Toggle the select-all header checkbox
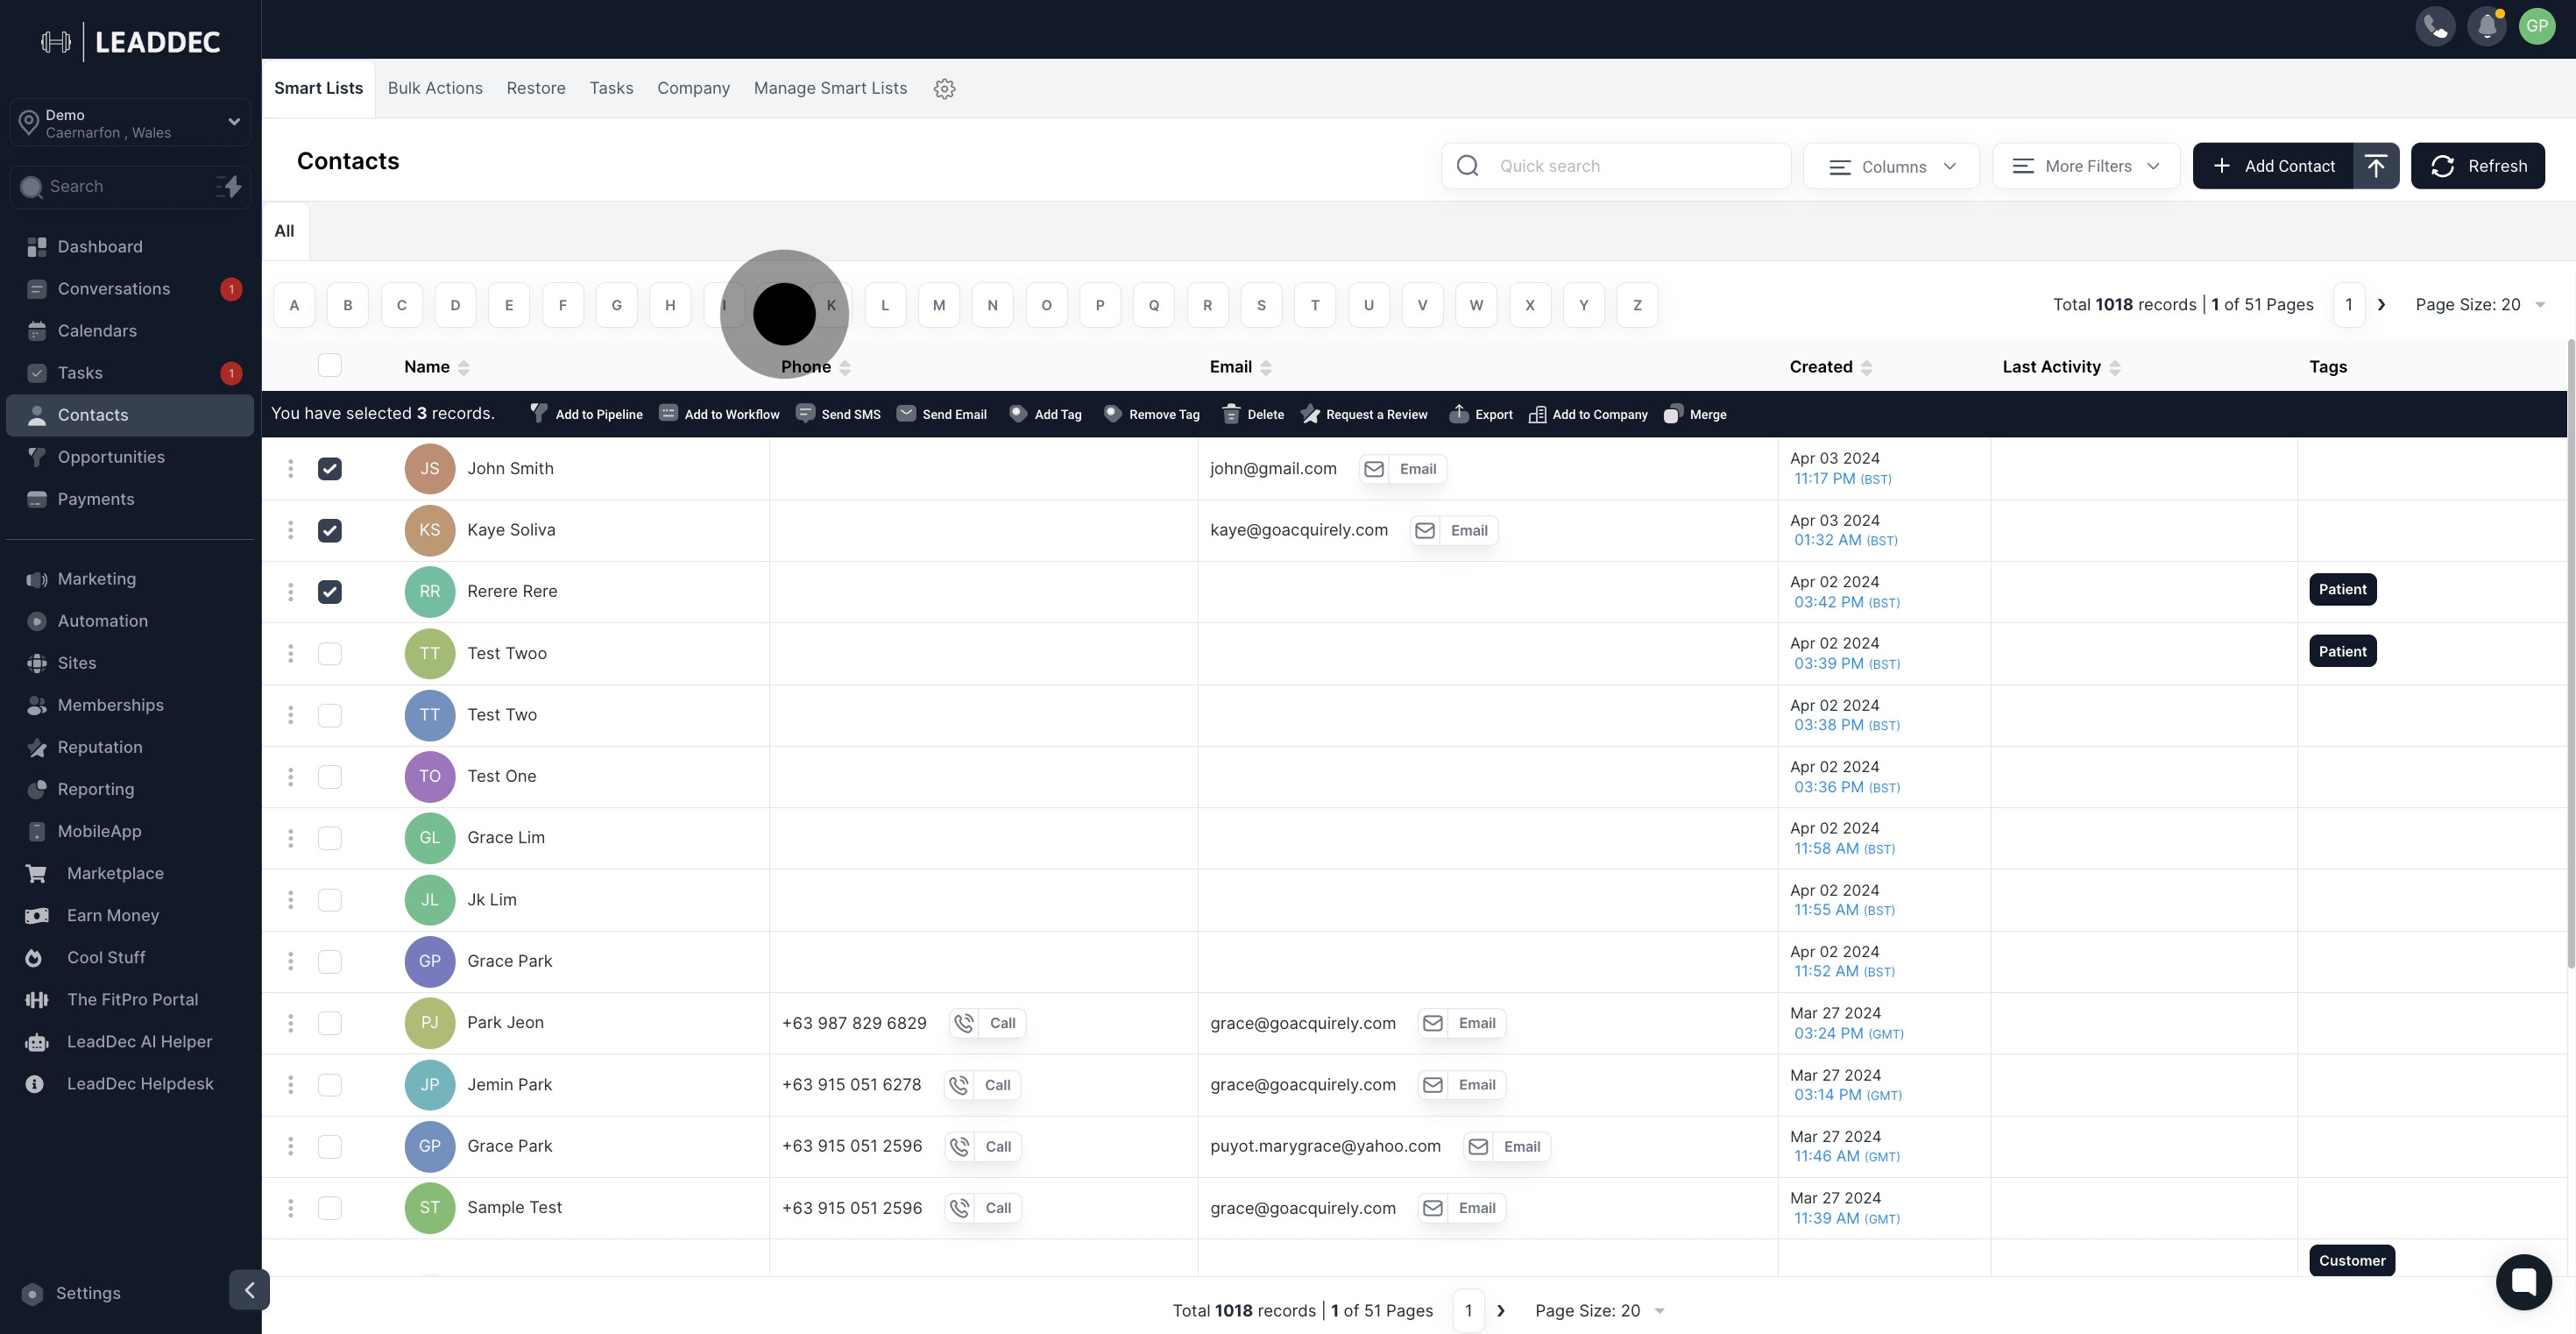This screenshot has width=2576, height=1334. [330, 365]
